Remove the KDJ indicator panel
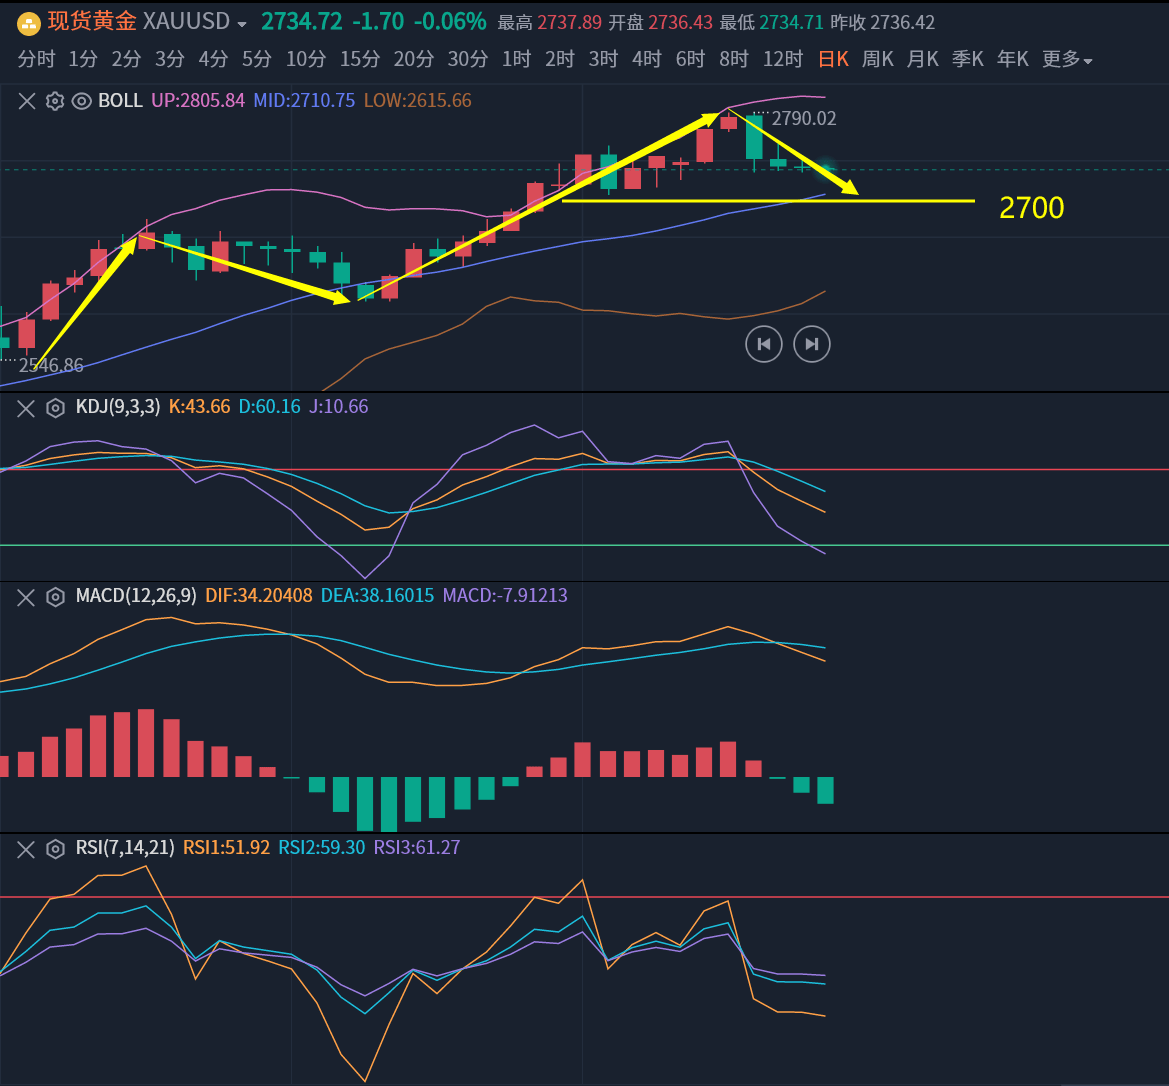This screenshot has height=1086, width=1169. [27, 408]
